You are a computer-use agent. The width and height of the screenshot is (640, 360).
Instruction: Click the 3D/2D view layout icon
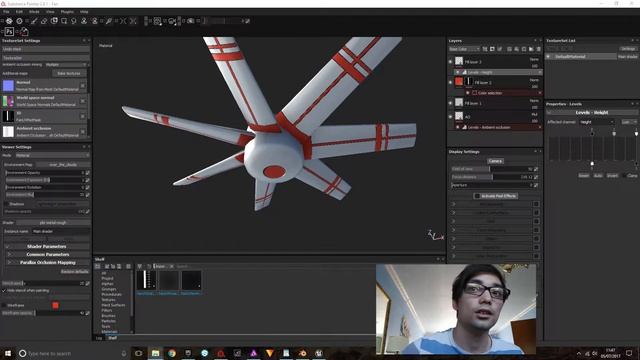(x=157, y=21)
